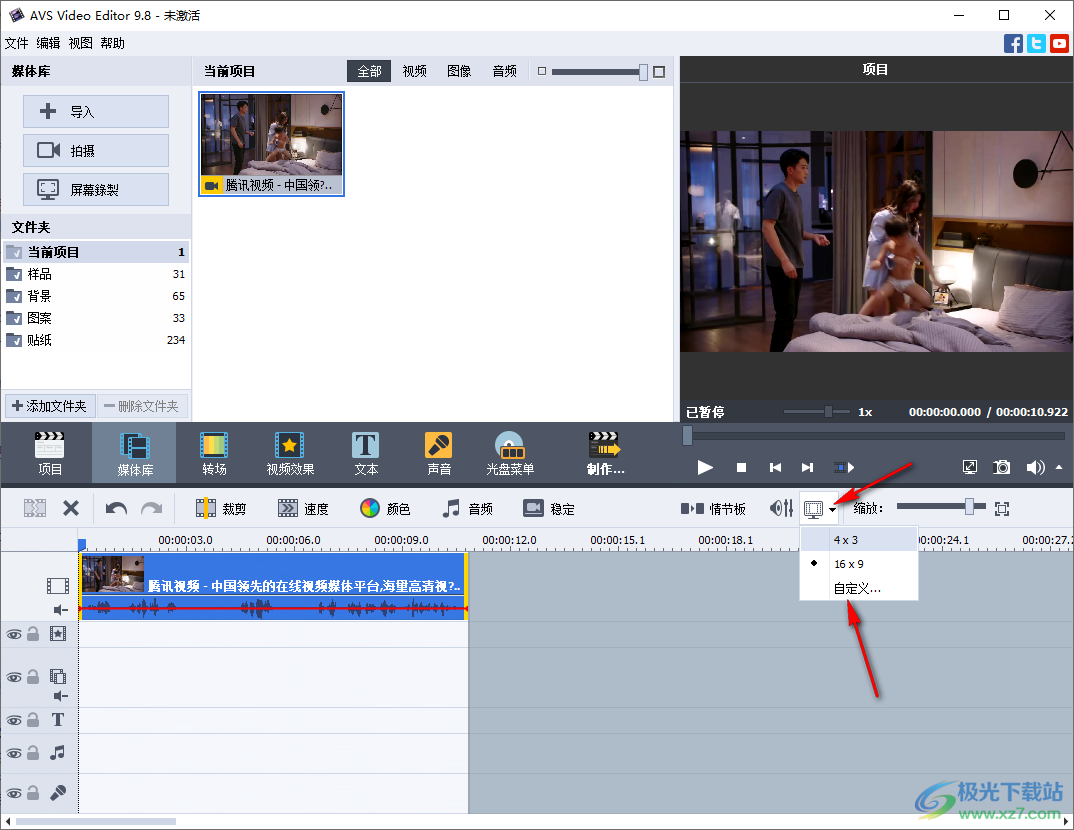Take a snapshot with the camera icon

1001,467
